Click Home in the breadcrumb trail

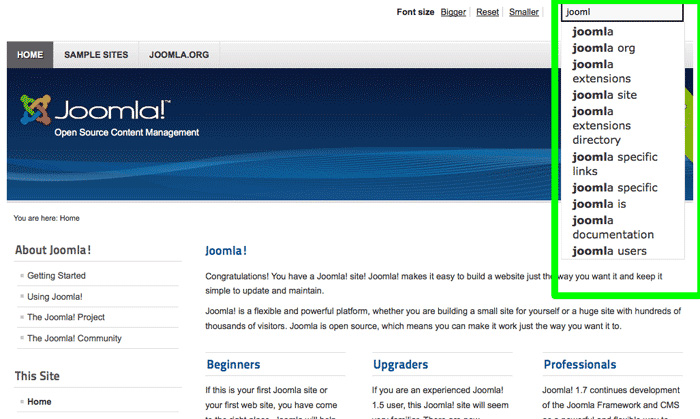(x=70, y=218)
